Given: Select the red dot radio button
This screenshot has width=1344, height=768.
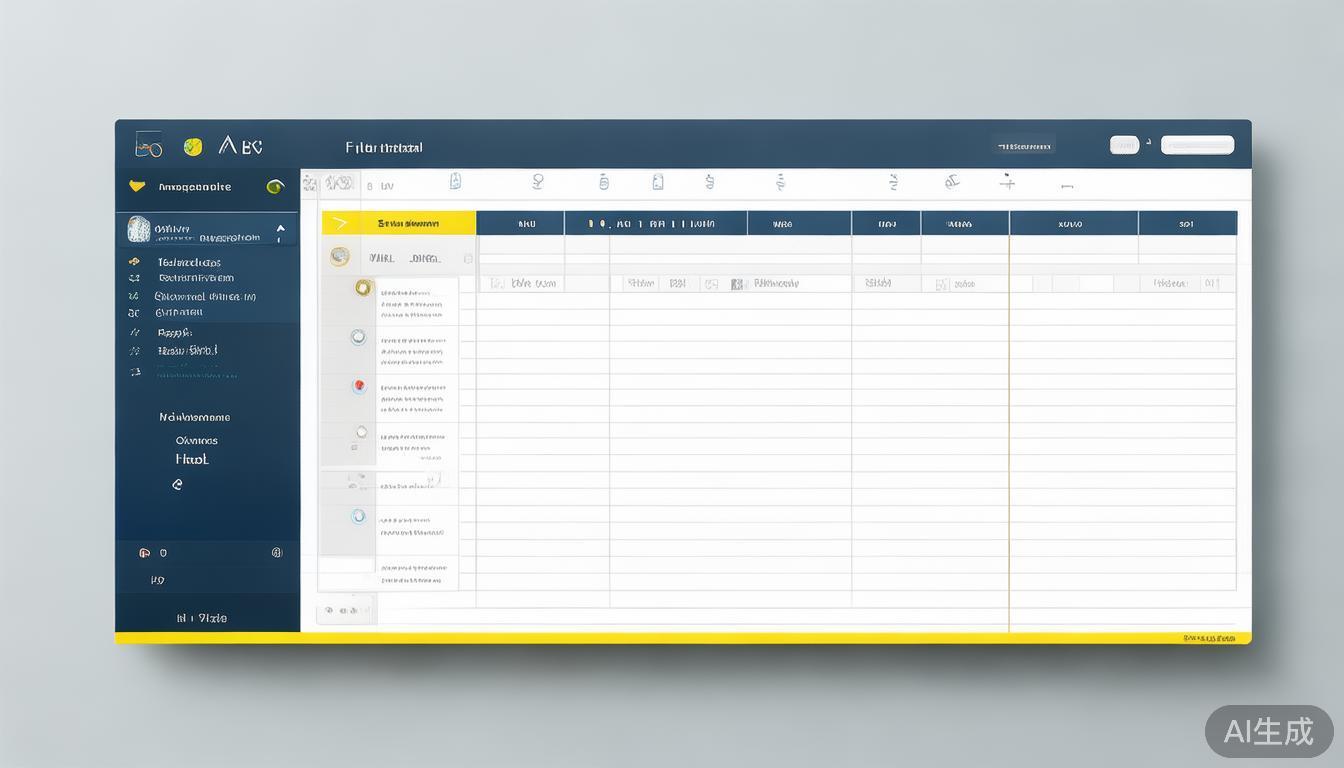Looking at the screenshot, I should pyautogui.click(x=359, y=386).
